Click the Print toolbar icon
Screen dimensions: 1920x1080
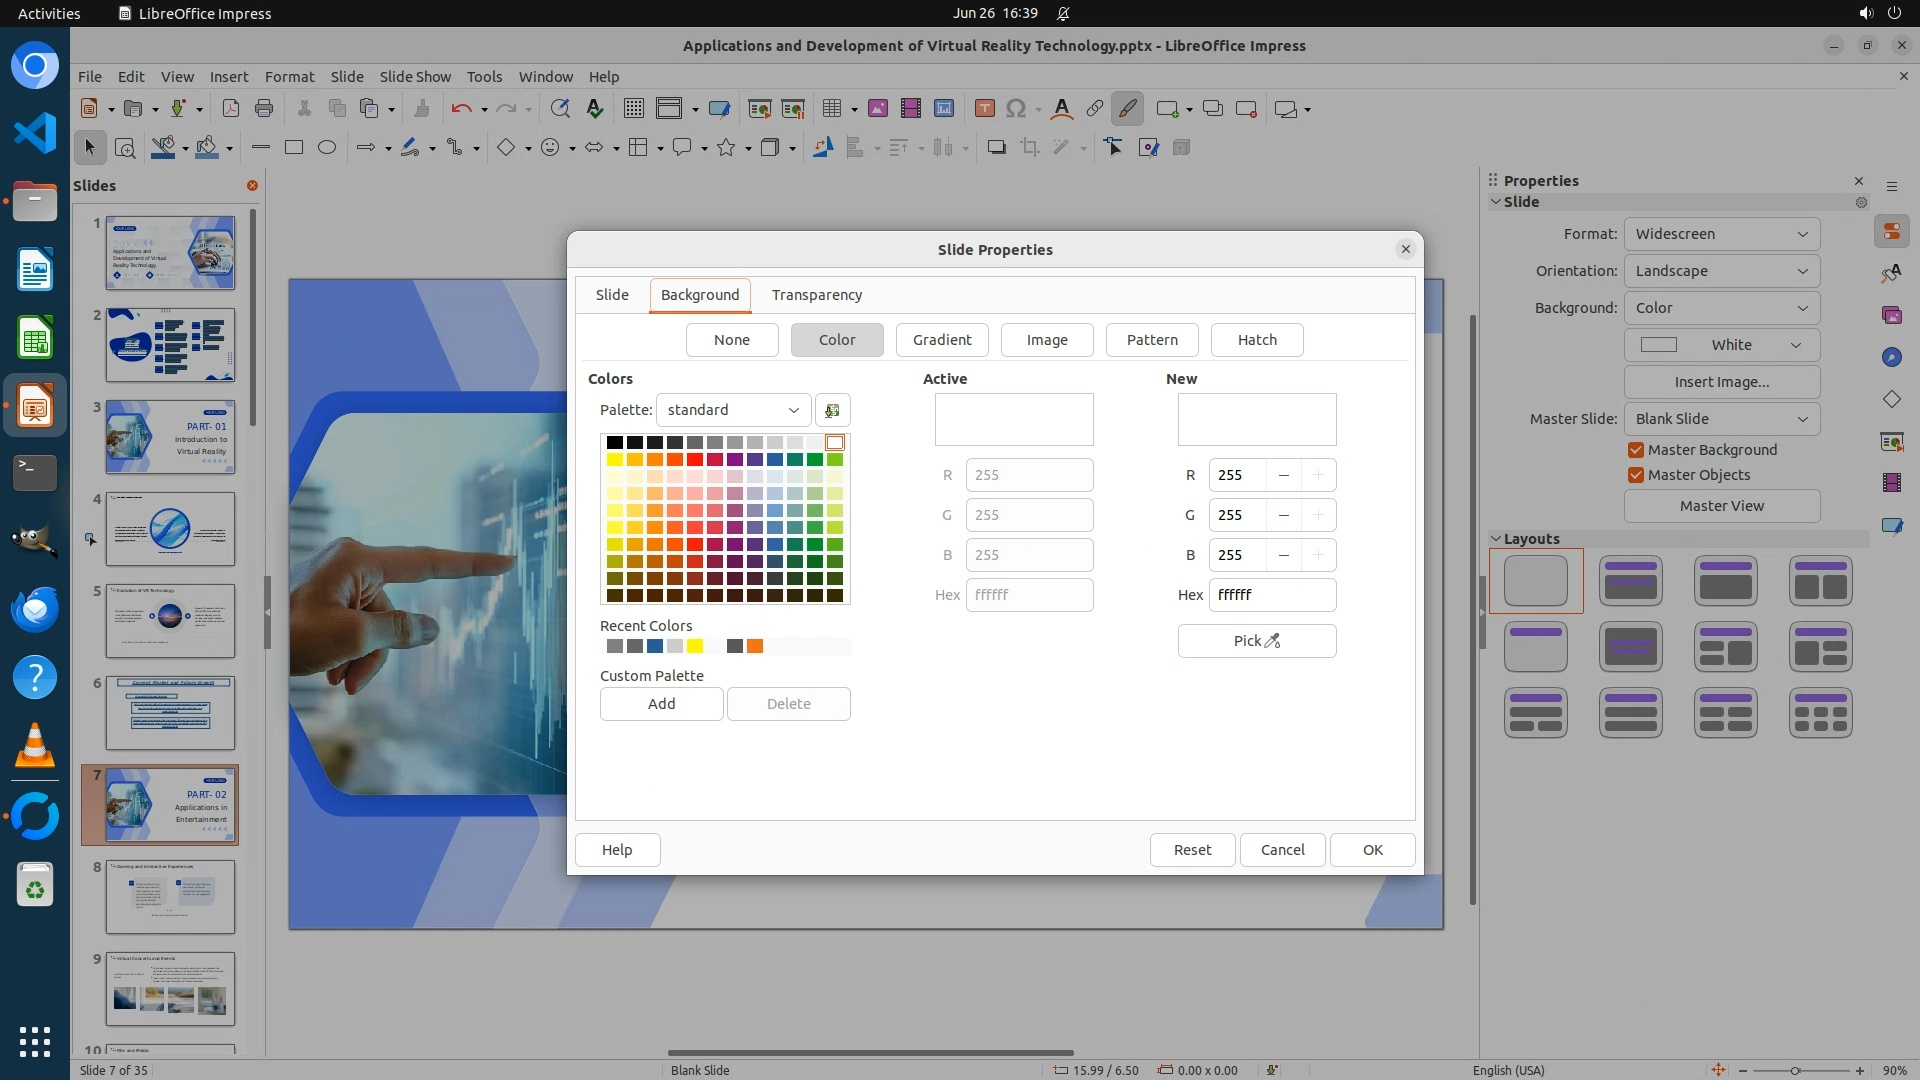click(x=264, y=109)
